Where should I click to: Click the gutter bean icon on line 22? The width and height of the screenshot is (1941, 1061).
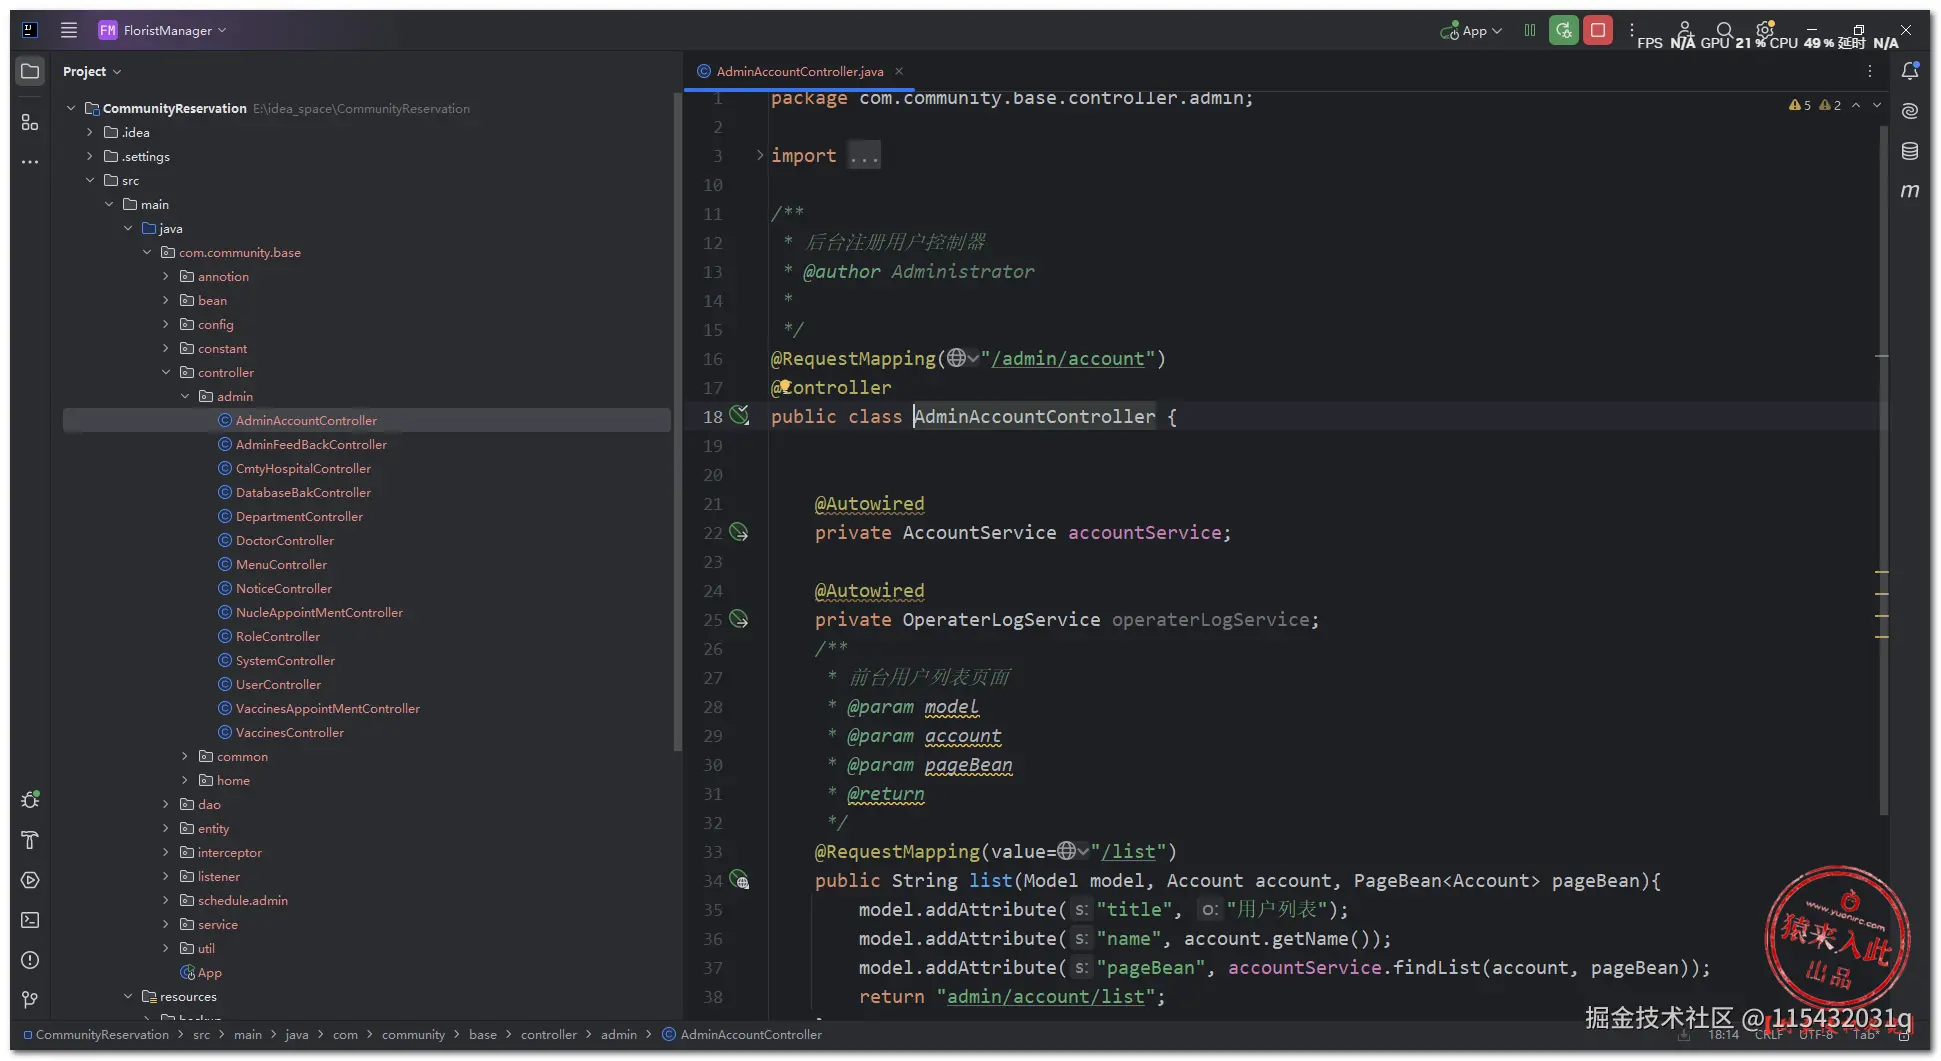pyautogui.click(x=739, y=532)
